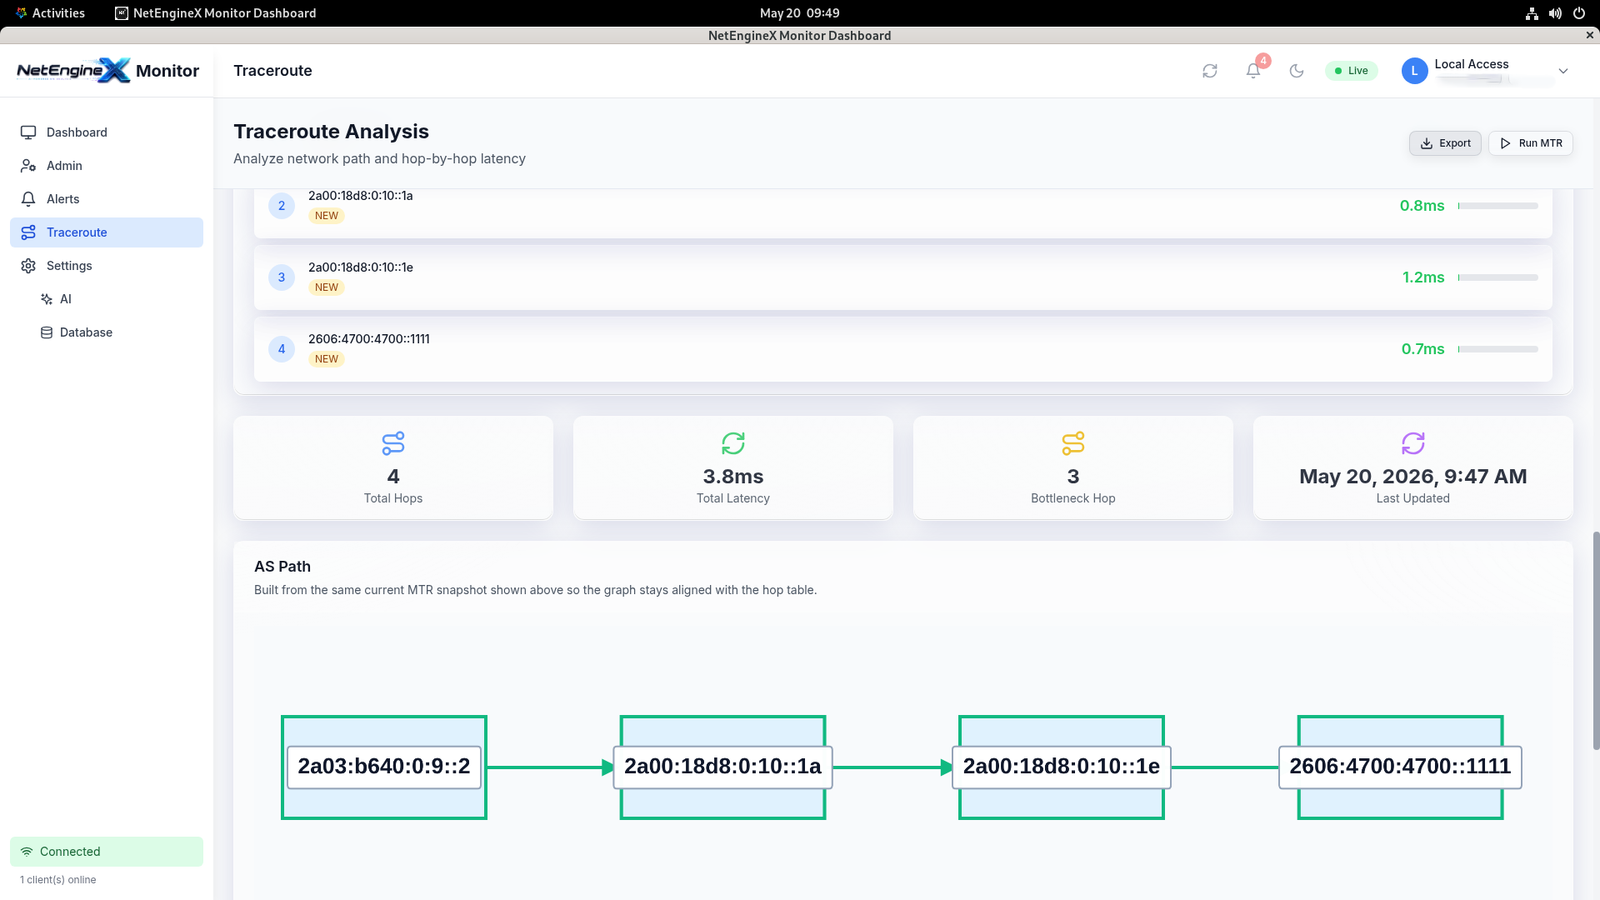Toggle dark mode moon icon
The width and height of the screenshot is (1600, 900).
1297,71
